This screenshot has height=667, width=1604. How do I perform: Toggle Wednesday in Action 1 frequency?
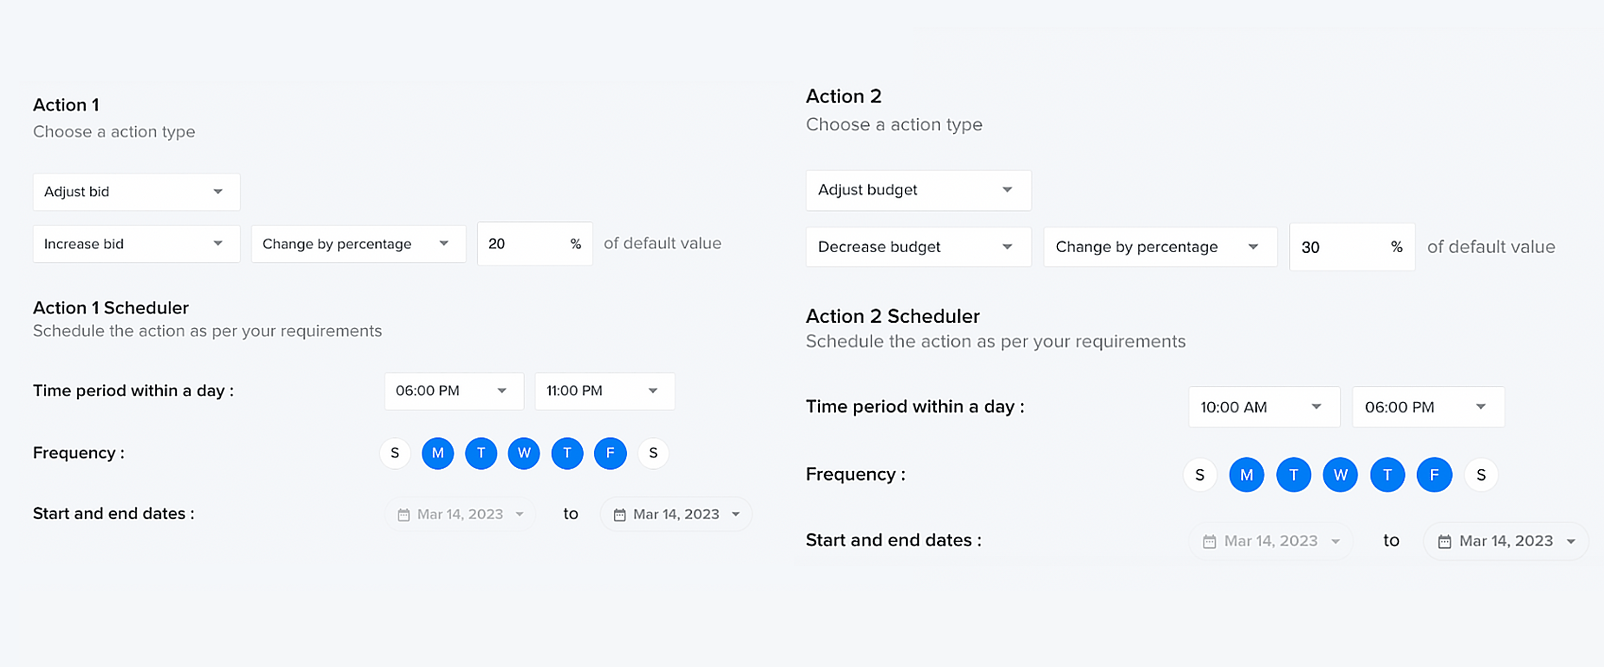[x=524, y=453]
